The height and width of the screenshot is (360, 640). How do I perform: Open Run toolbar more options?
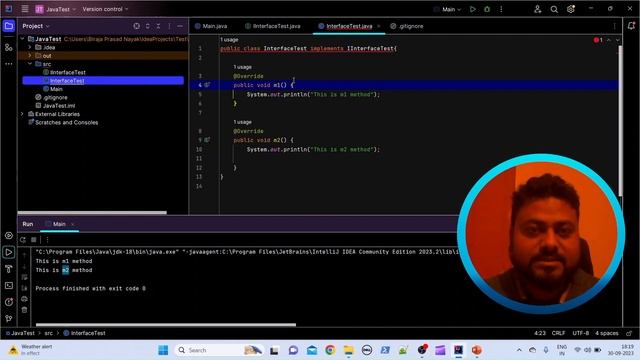[47, 240]
